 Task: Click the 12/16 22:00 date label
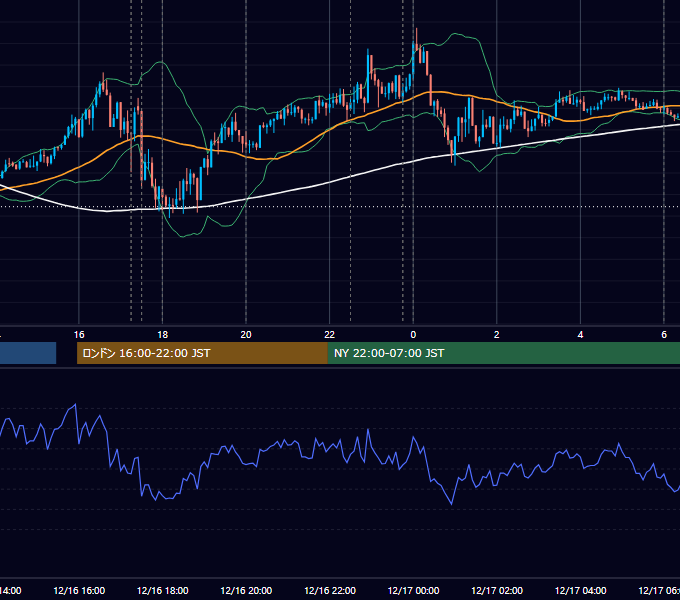[x=330, y=590]
